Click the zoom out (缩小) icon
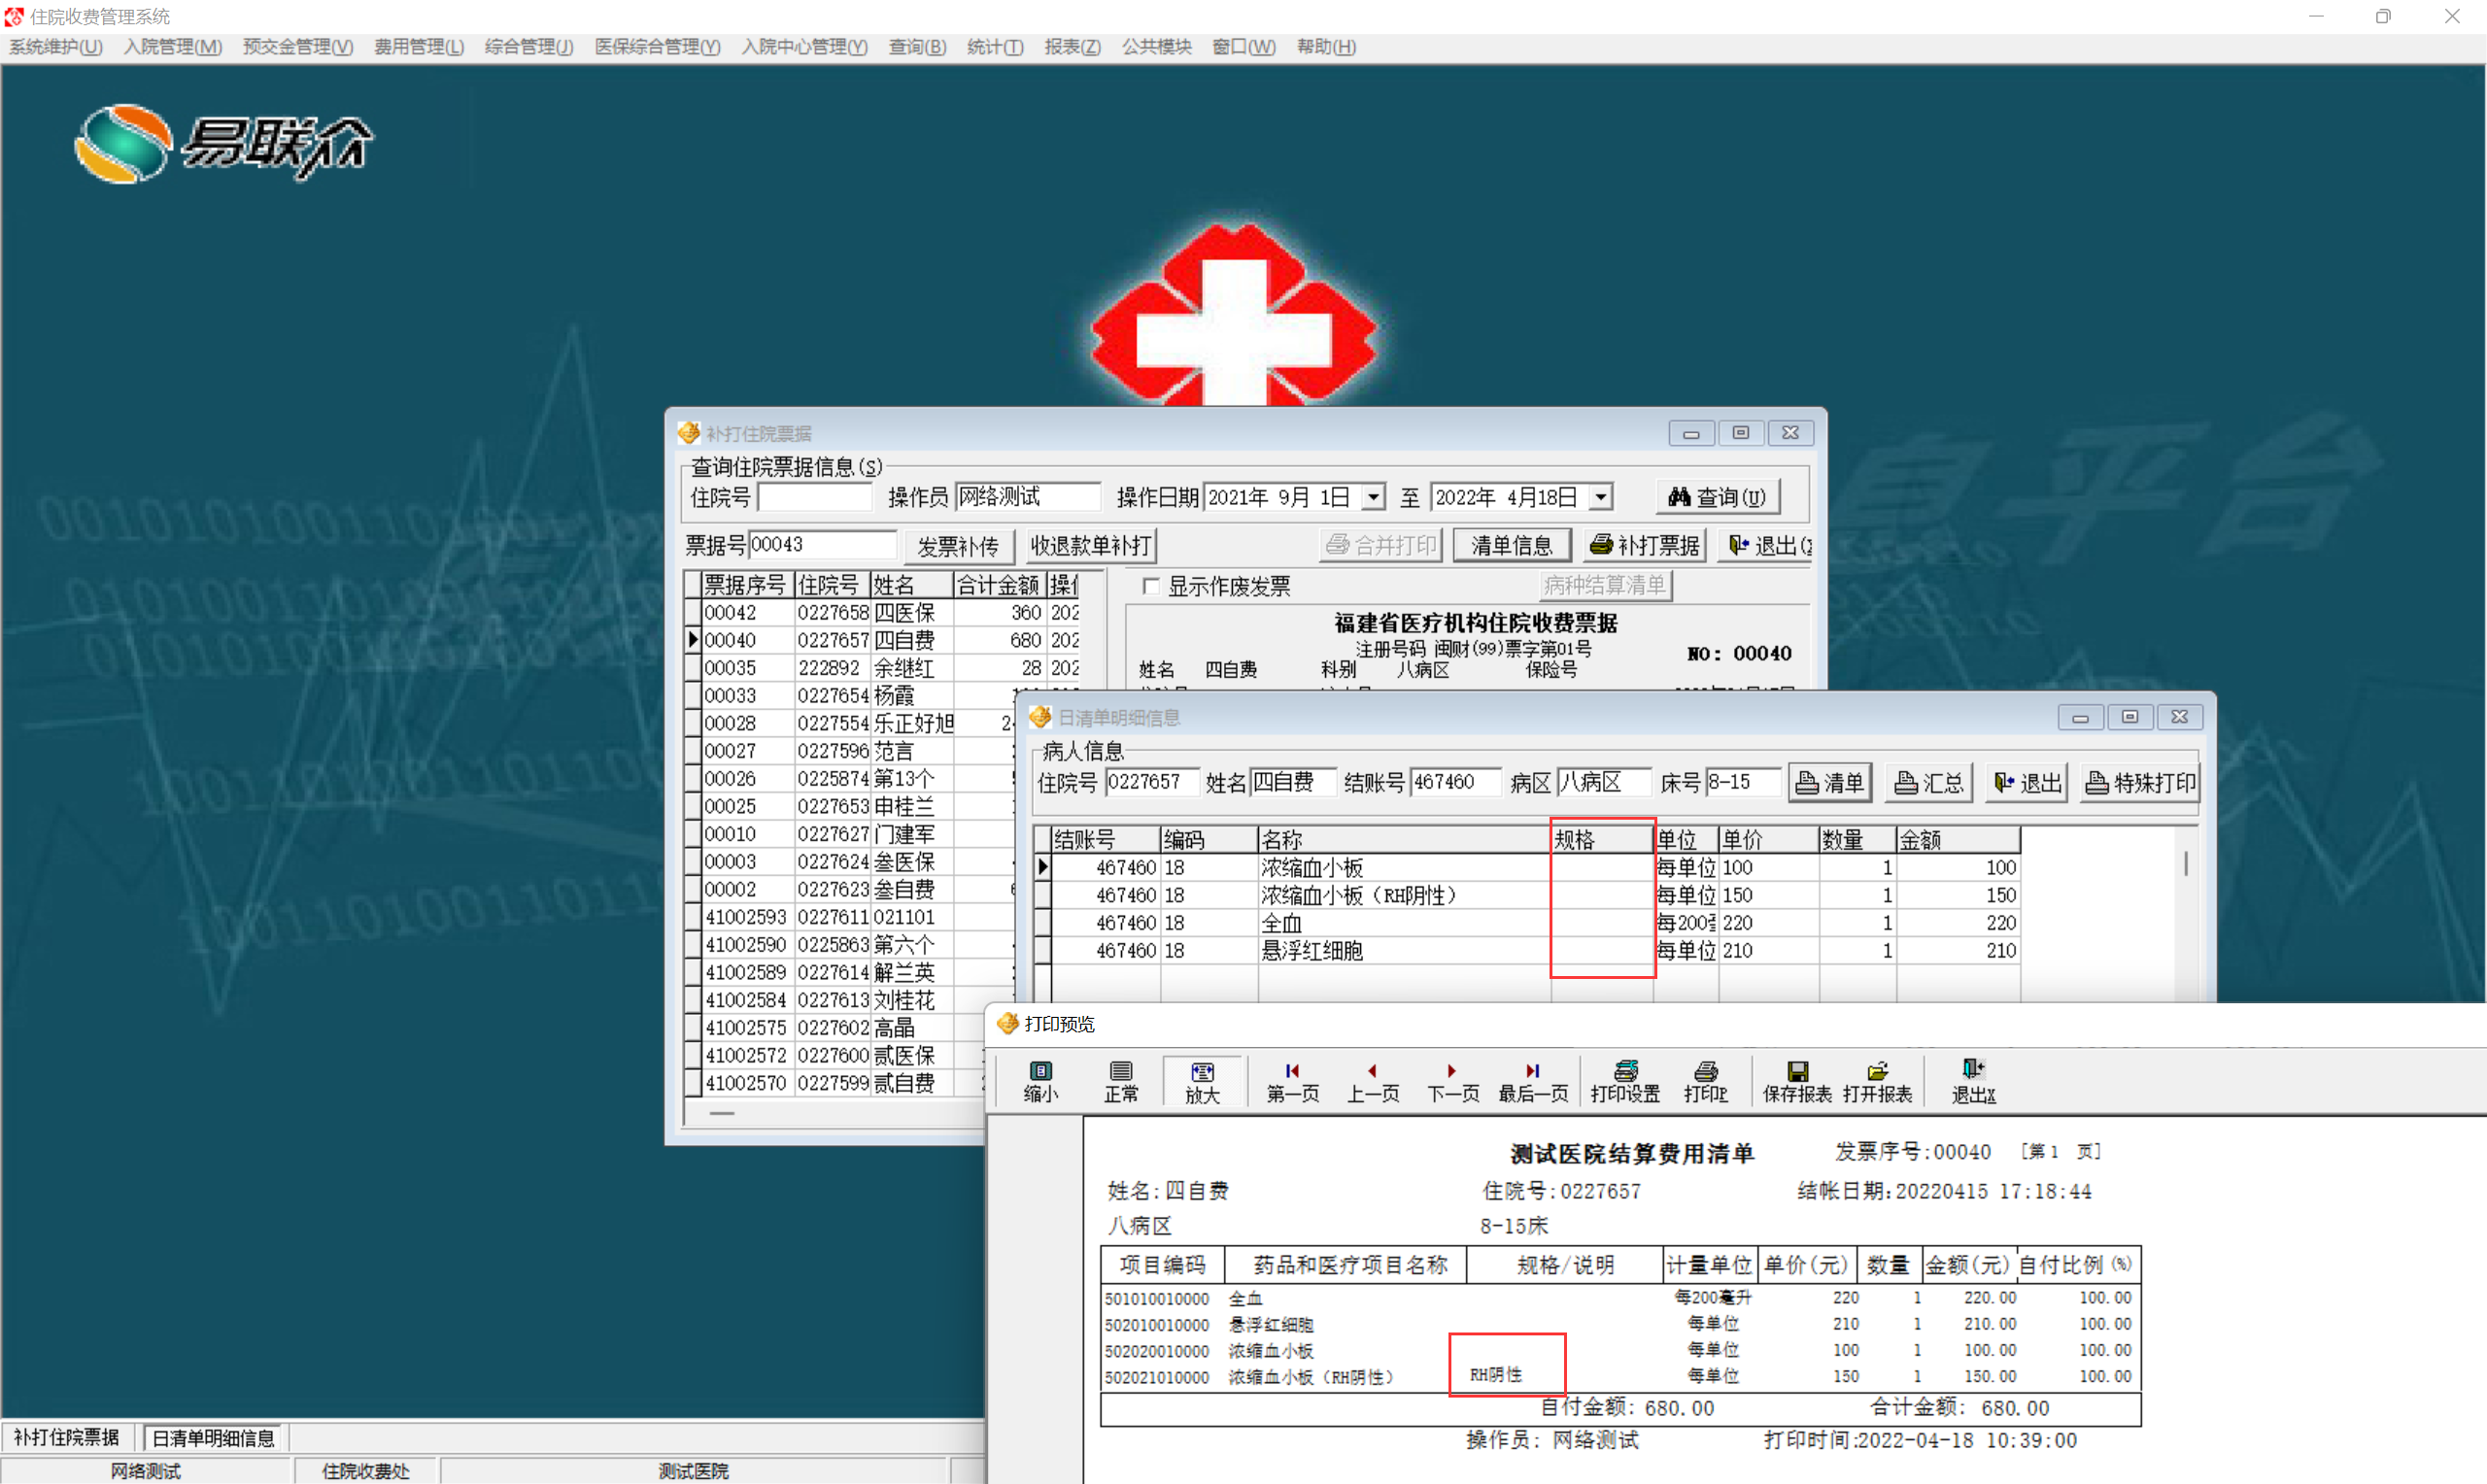This screenshot has height=1484, width=2487. 1040,1081
